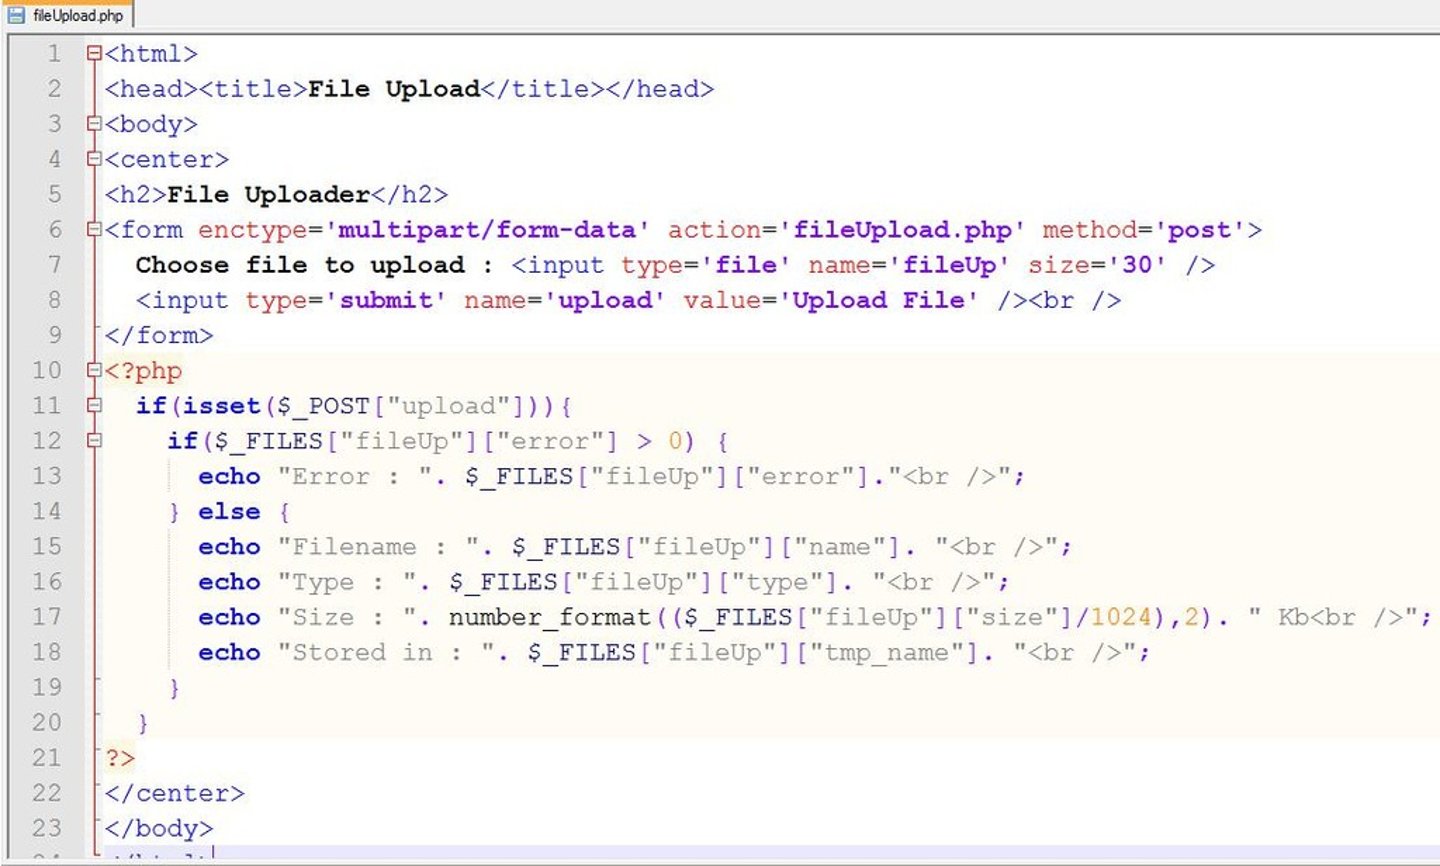This screenshot has width=1440, height=866.
Task: Click the echo keyword on line 18
Action: [229, 652]
